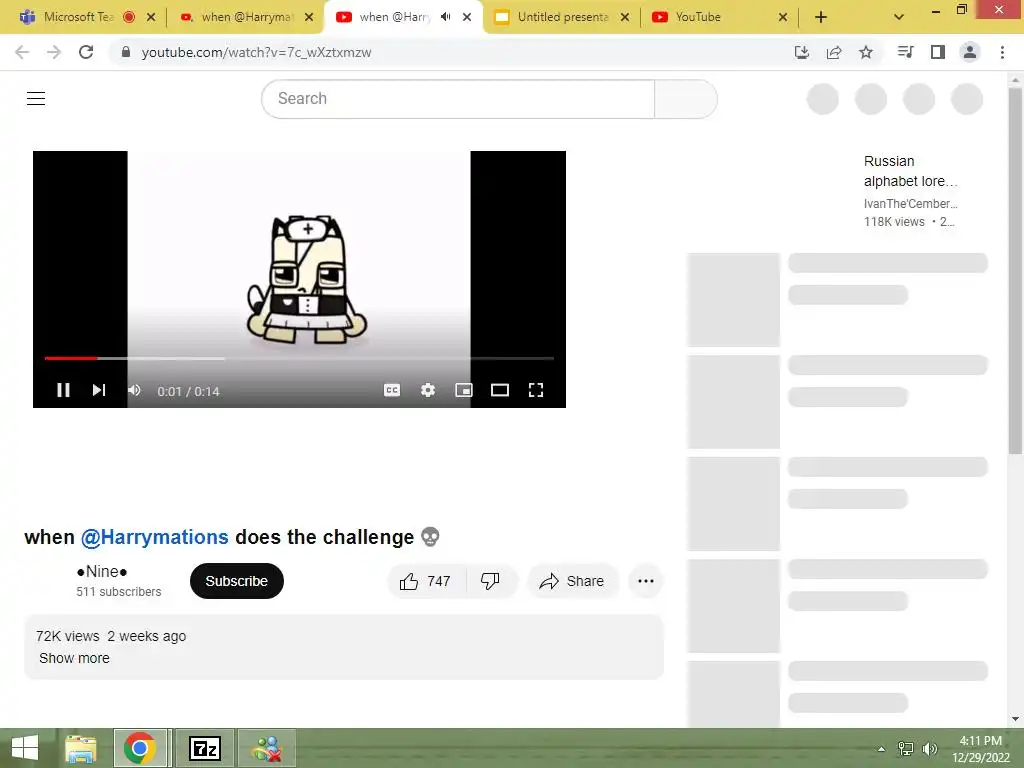1024x768 pixels.
Task: Open a new browser tab
Action: point(821,17)
